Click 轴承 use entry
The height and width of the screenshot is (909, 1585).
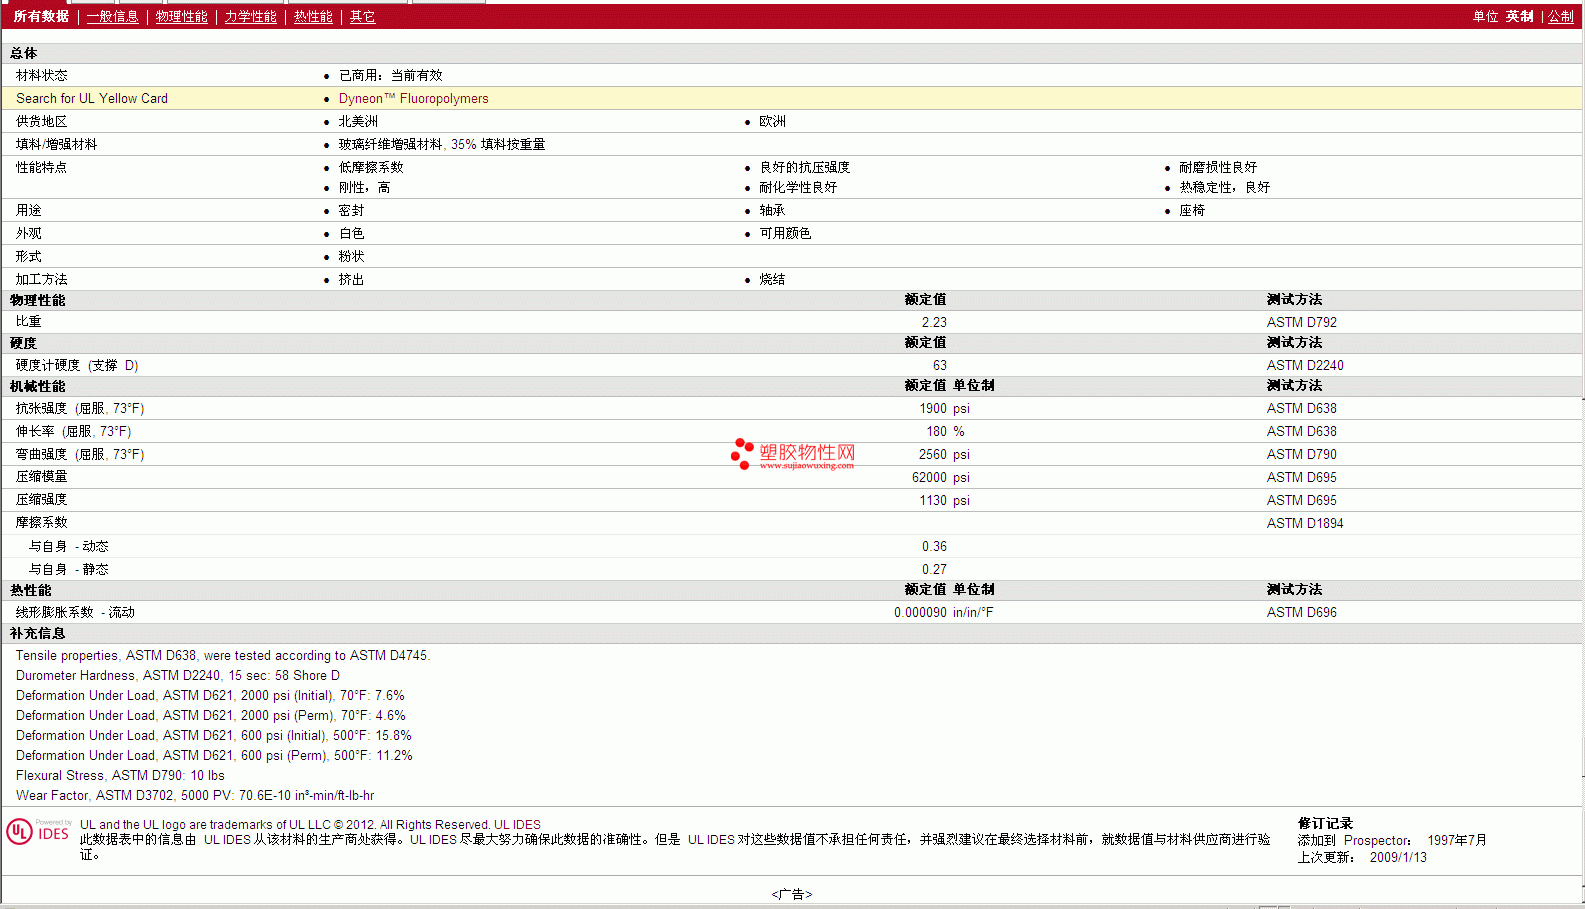click(772, 211)
